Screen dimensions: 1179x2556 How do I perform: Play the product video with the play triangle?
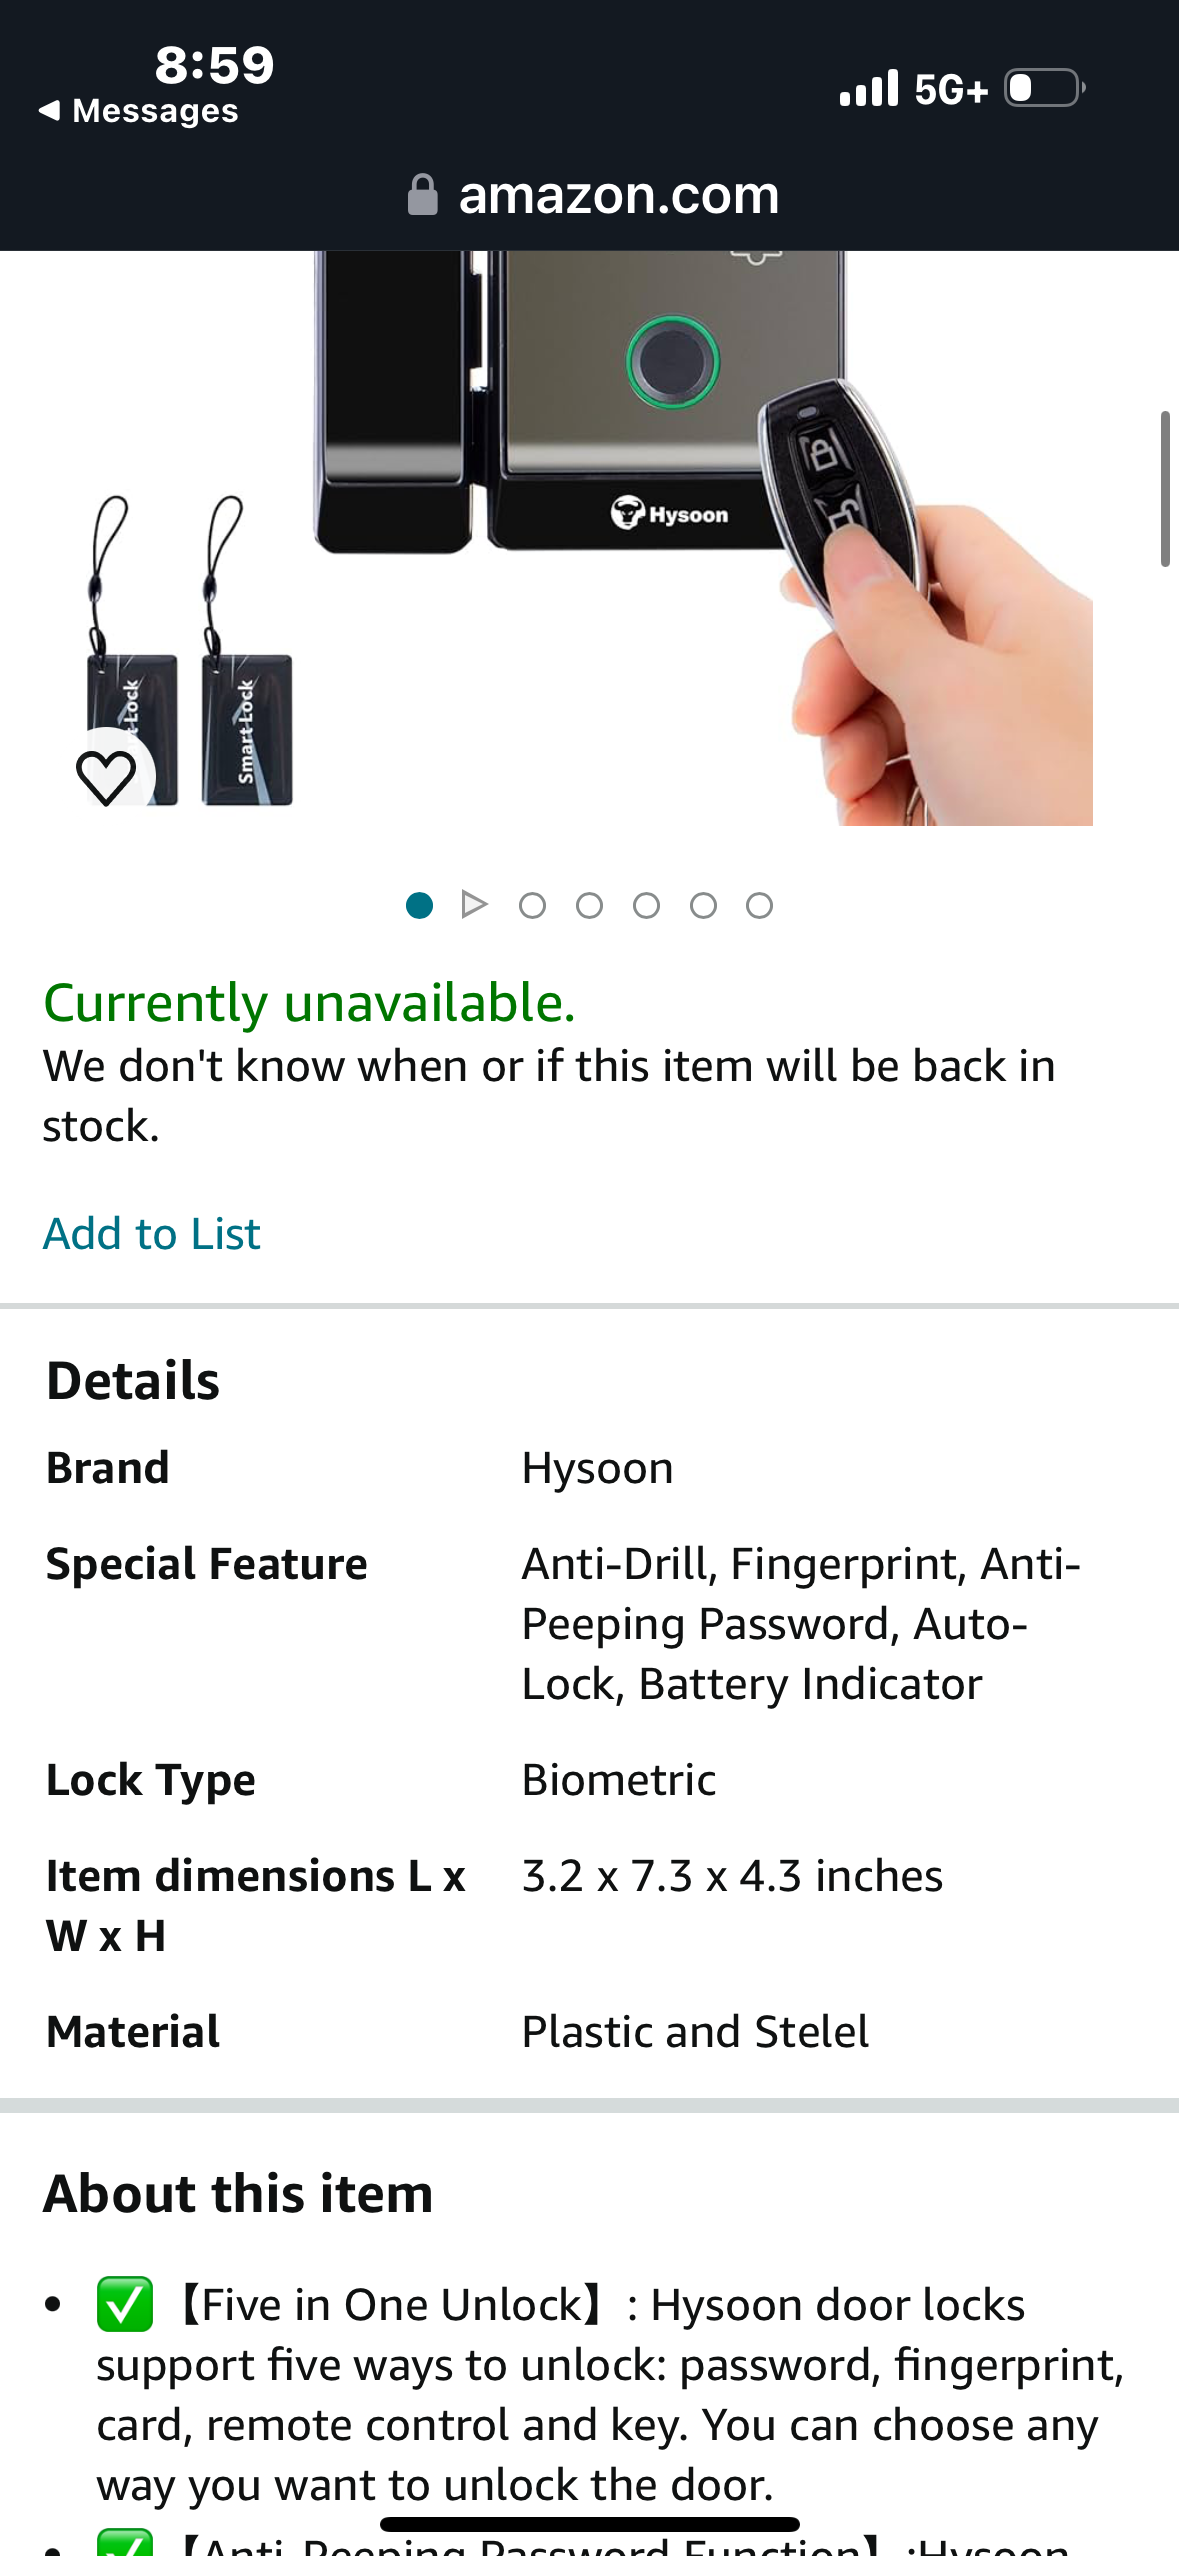click(475, 903)
